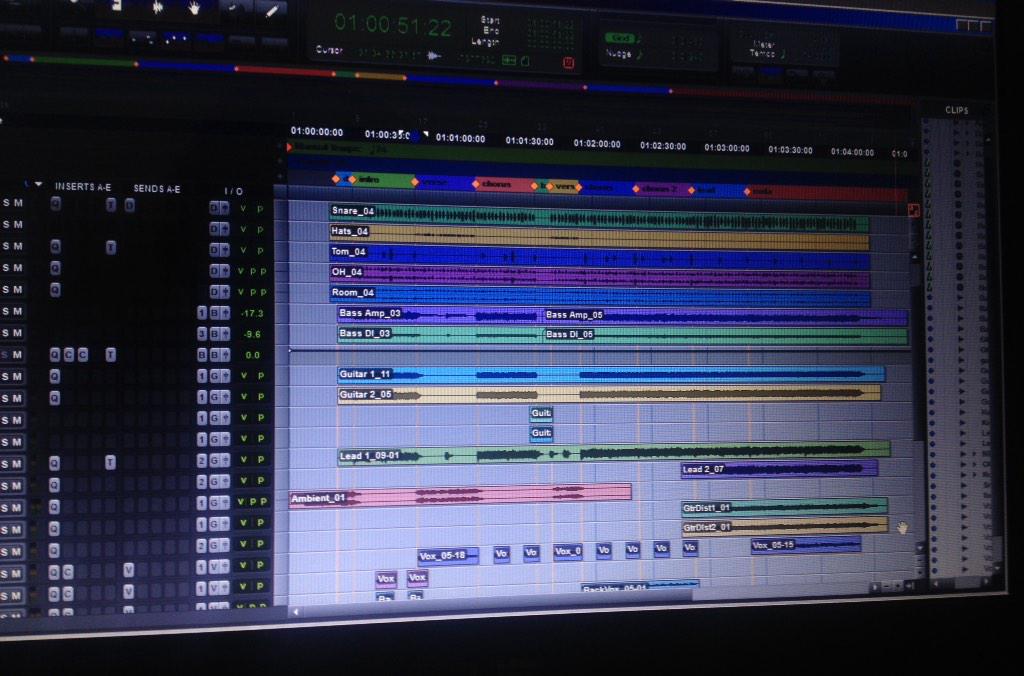Select the Trimmer tool in the toolbar

click(118, 8)
